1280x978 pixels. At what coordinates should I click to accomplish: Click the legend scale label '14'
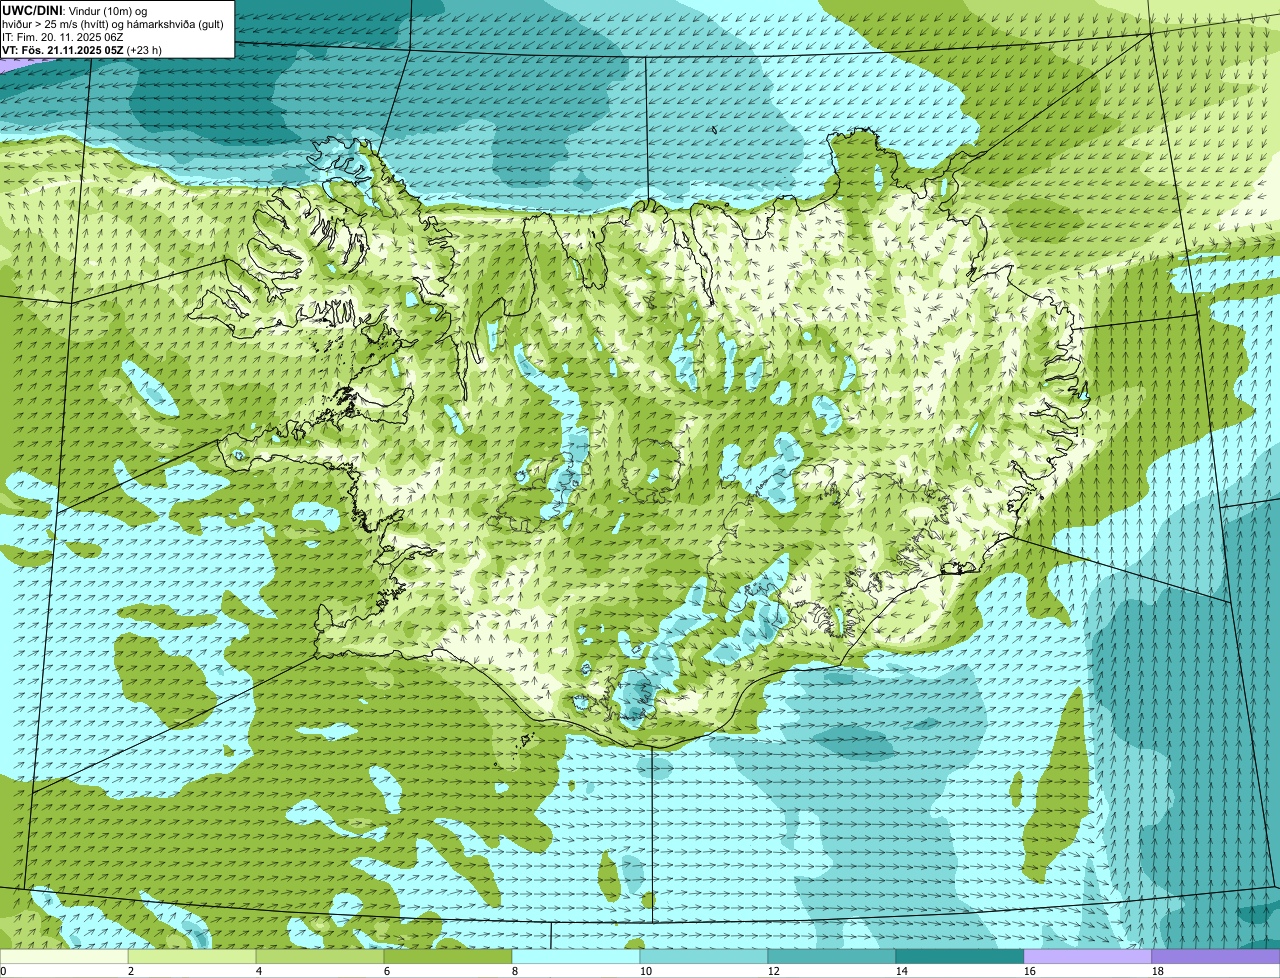click(x=902, y=971)
